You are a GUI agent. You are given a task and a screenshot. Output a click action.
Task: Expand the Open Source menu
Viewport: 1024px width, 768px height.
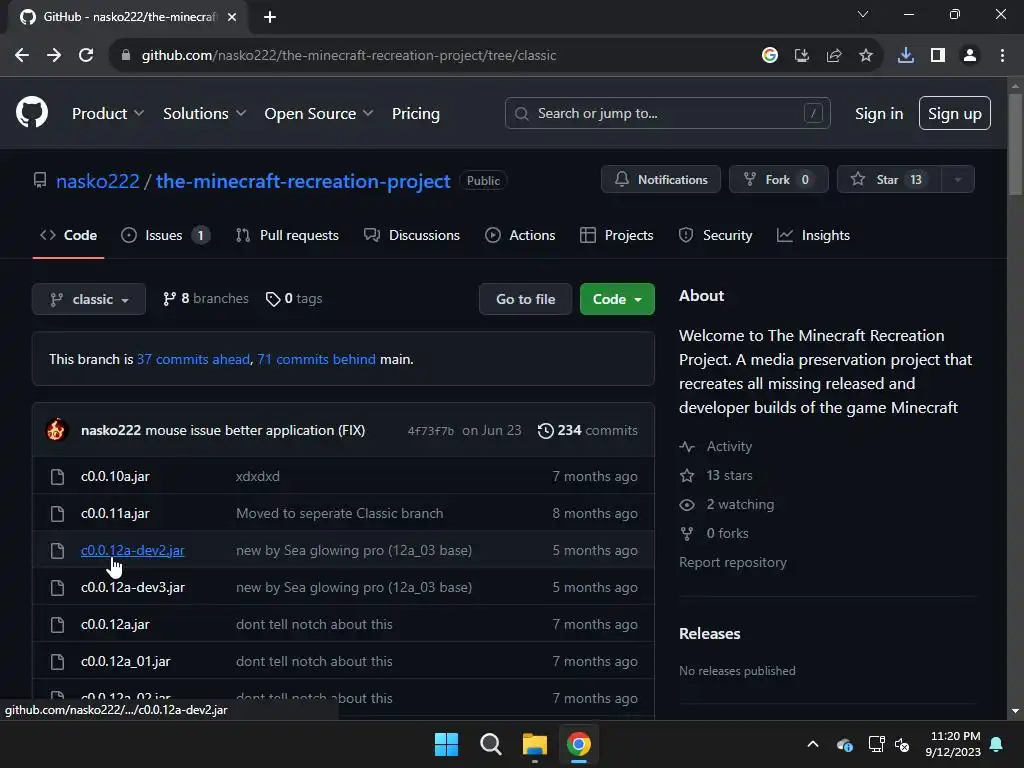point(319,114)
